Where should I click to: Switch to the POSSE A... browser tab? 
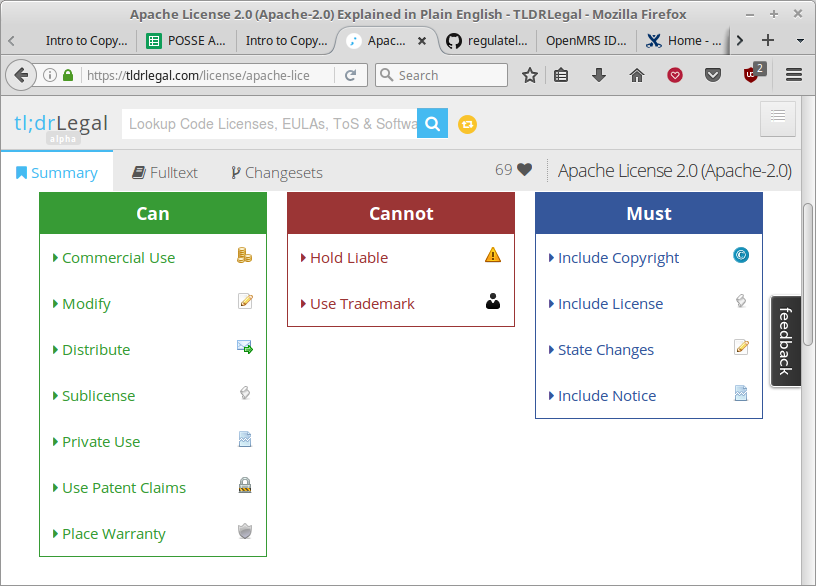186,41
